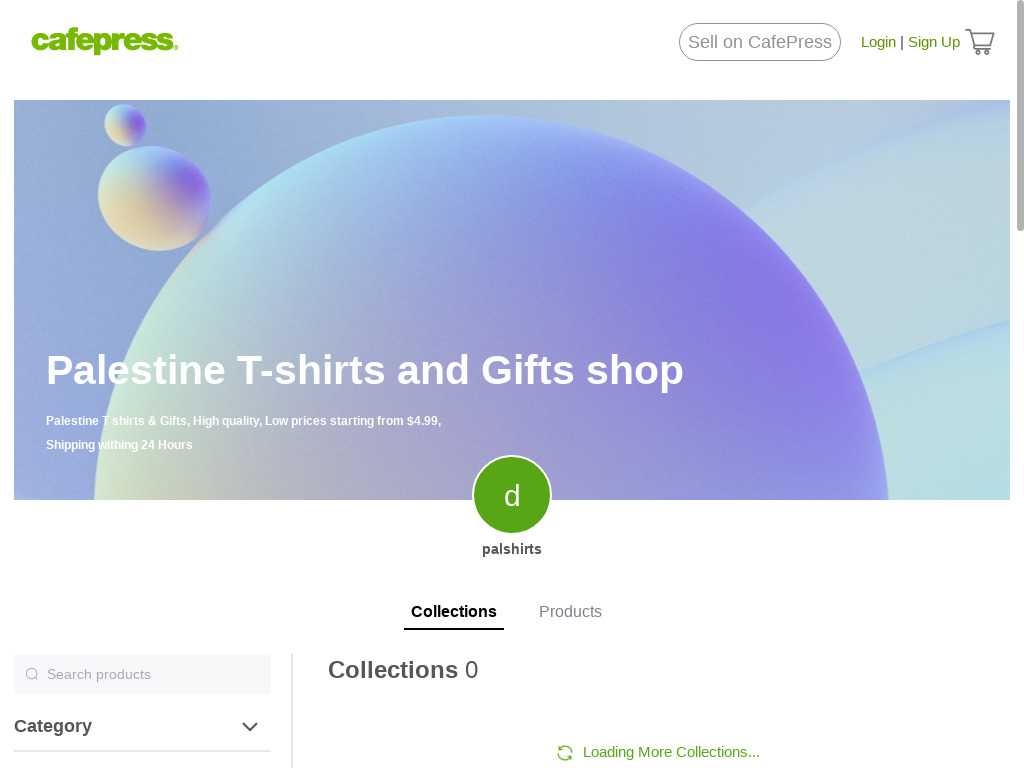Click the magnifier icon in search box
The image size is (1024, 768).
coord(31,674)
